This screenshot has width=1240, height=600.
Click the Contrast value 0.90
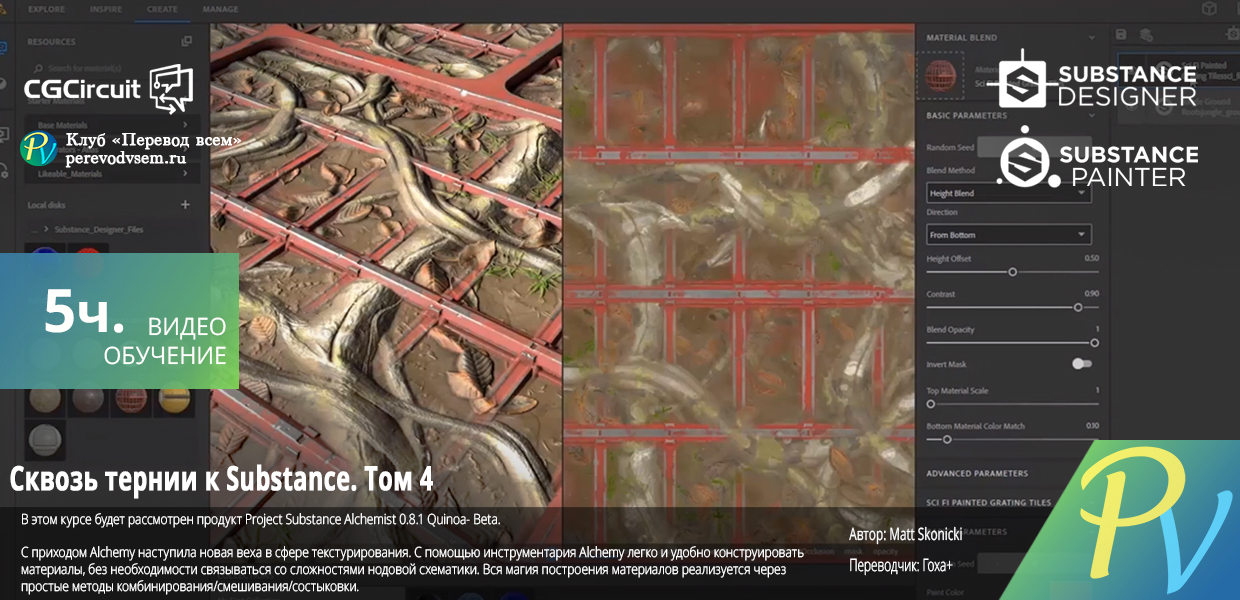coord(1091,294)
